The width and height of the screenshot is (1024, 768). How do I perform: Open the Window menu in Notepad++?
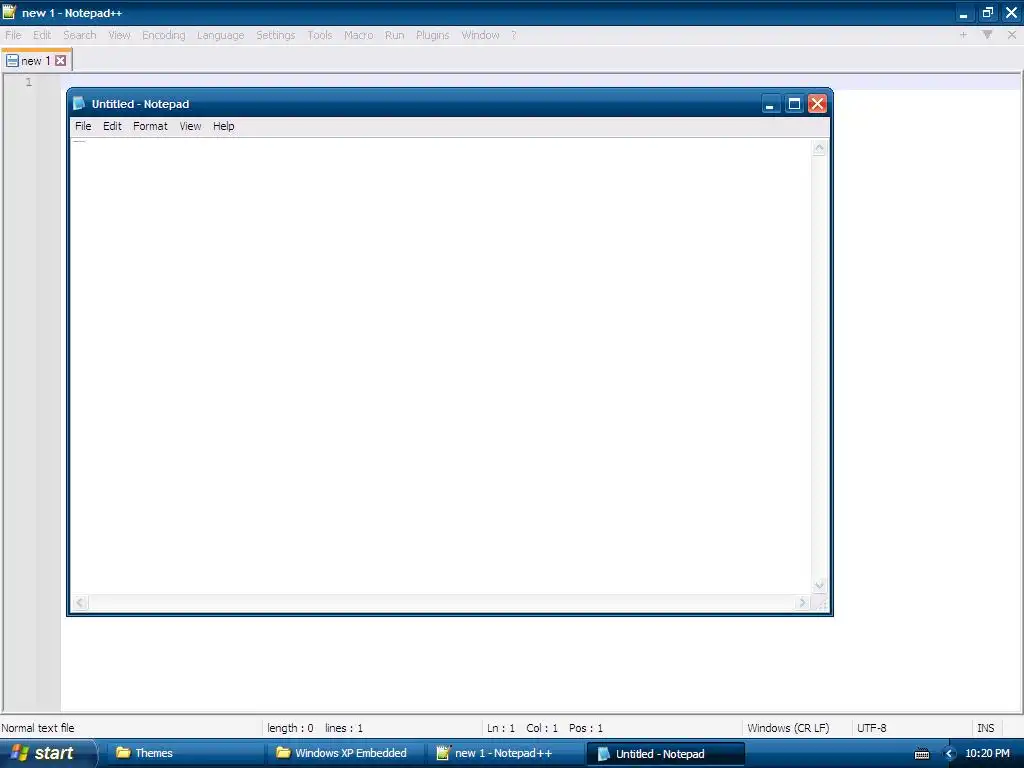[x=480, y=35]
